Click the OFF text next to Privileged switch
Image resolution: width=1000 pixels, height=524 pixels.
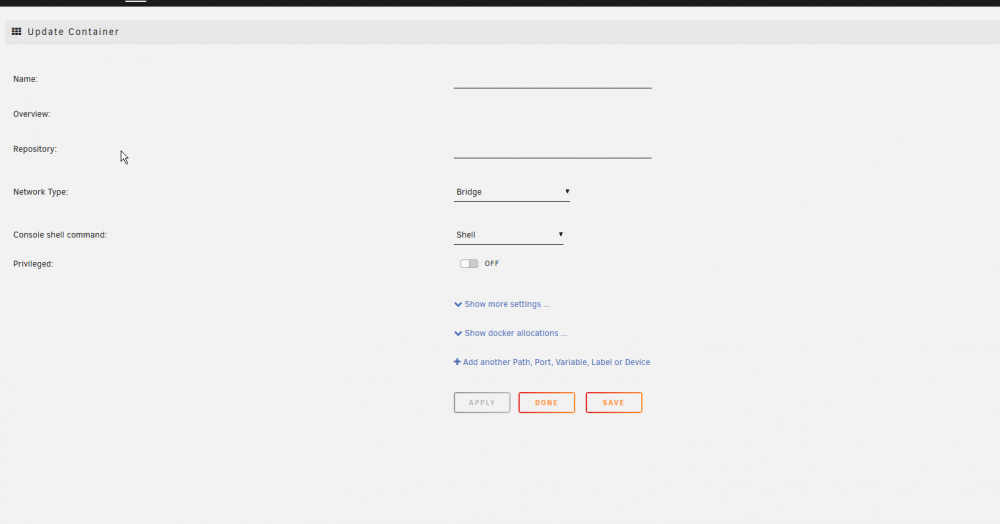[x=492, y=263]
